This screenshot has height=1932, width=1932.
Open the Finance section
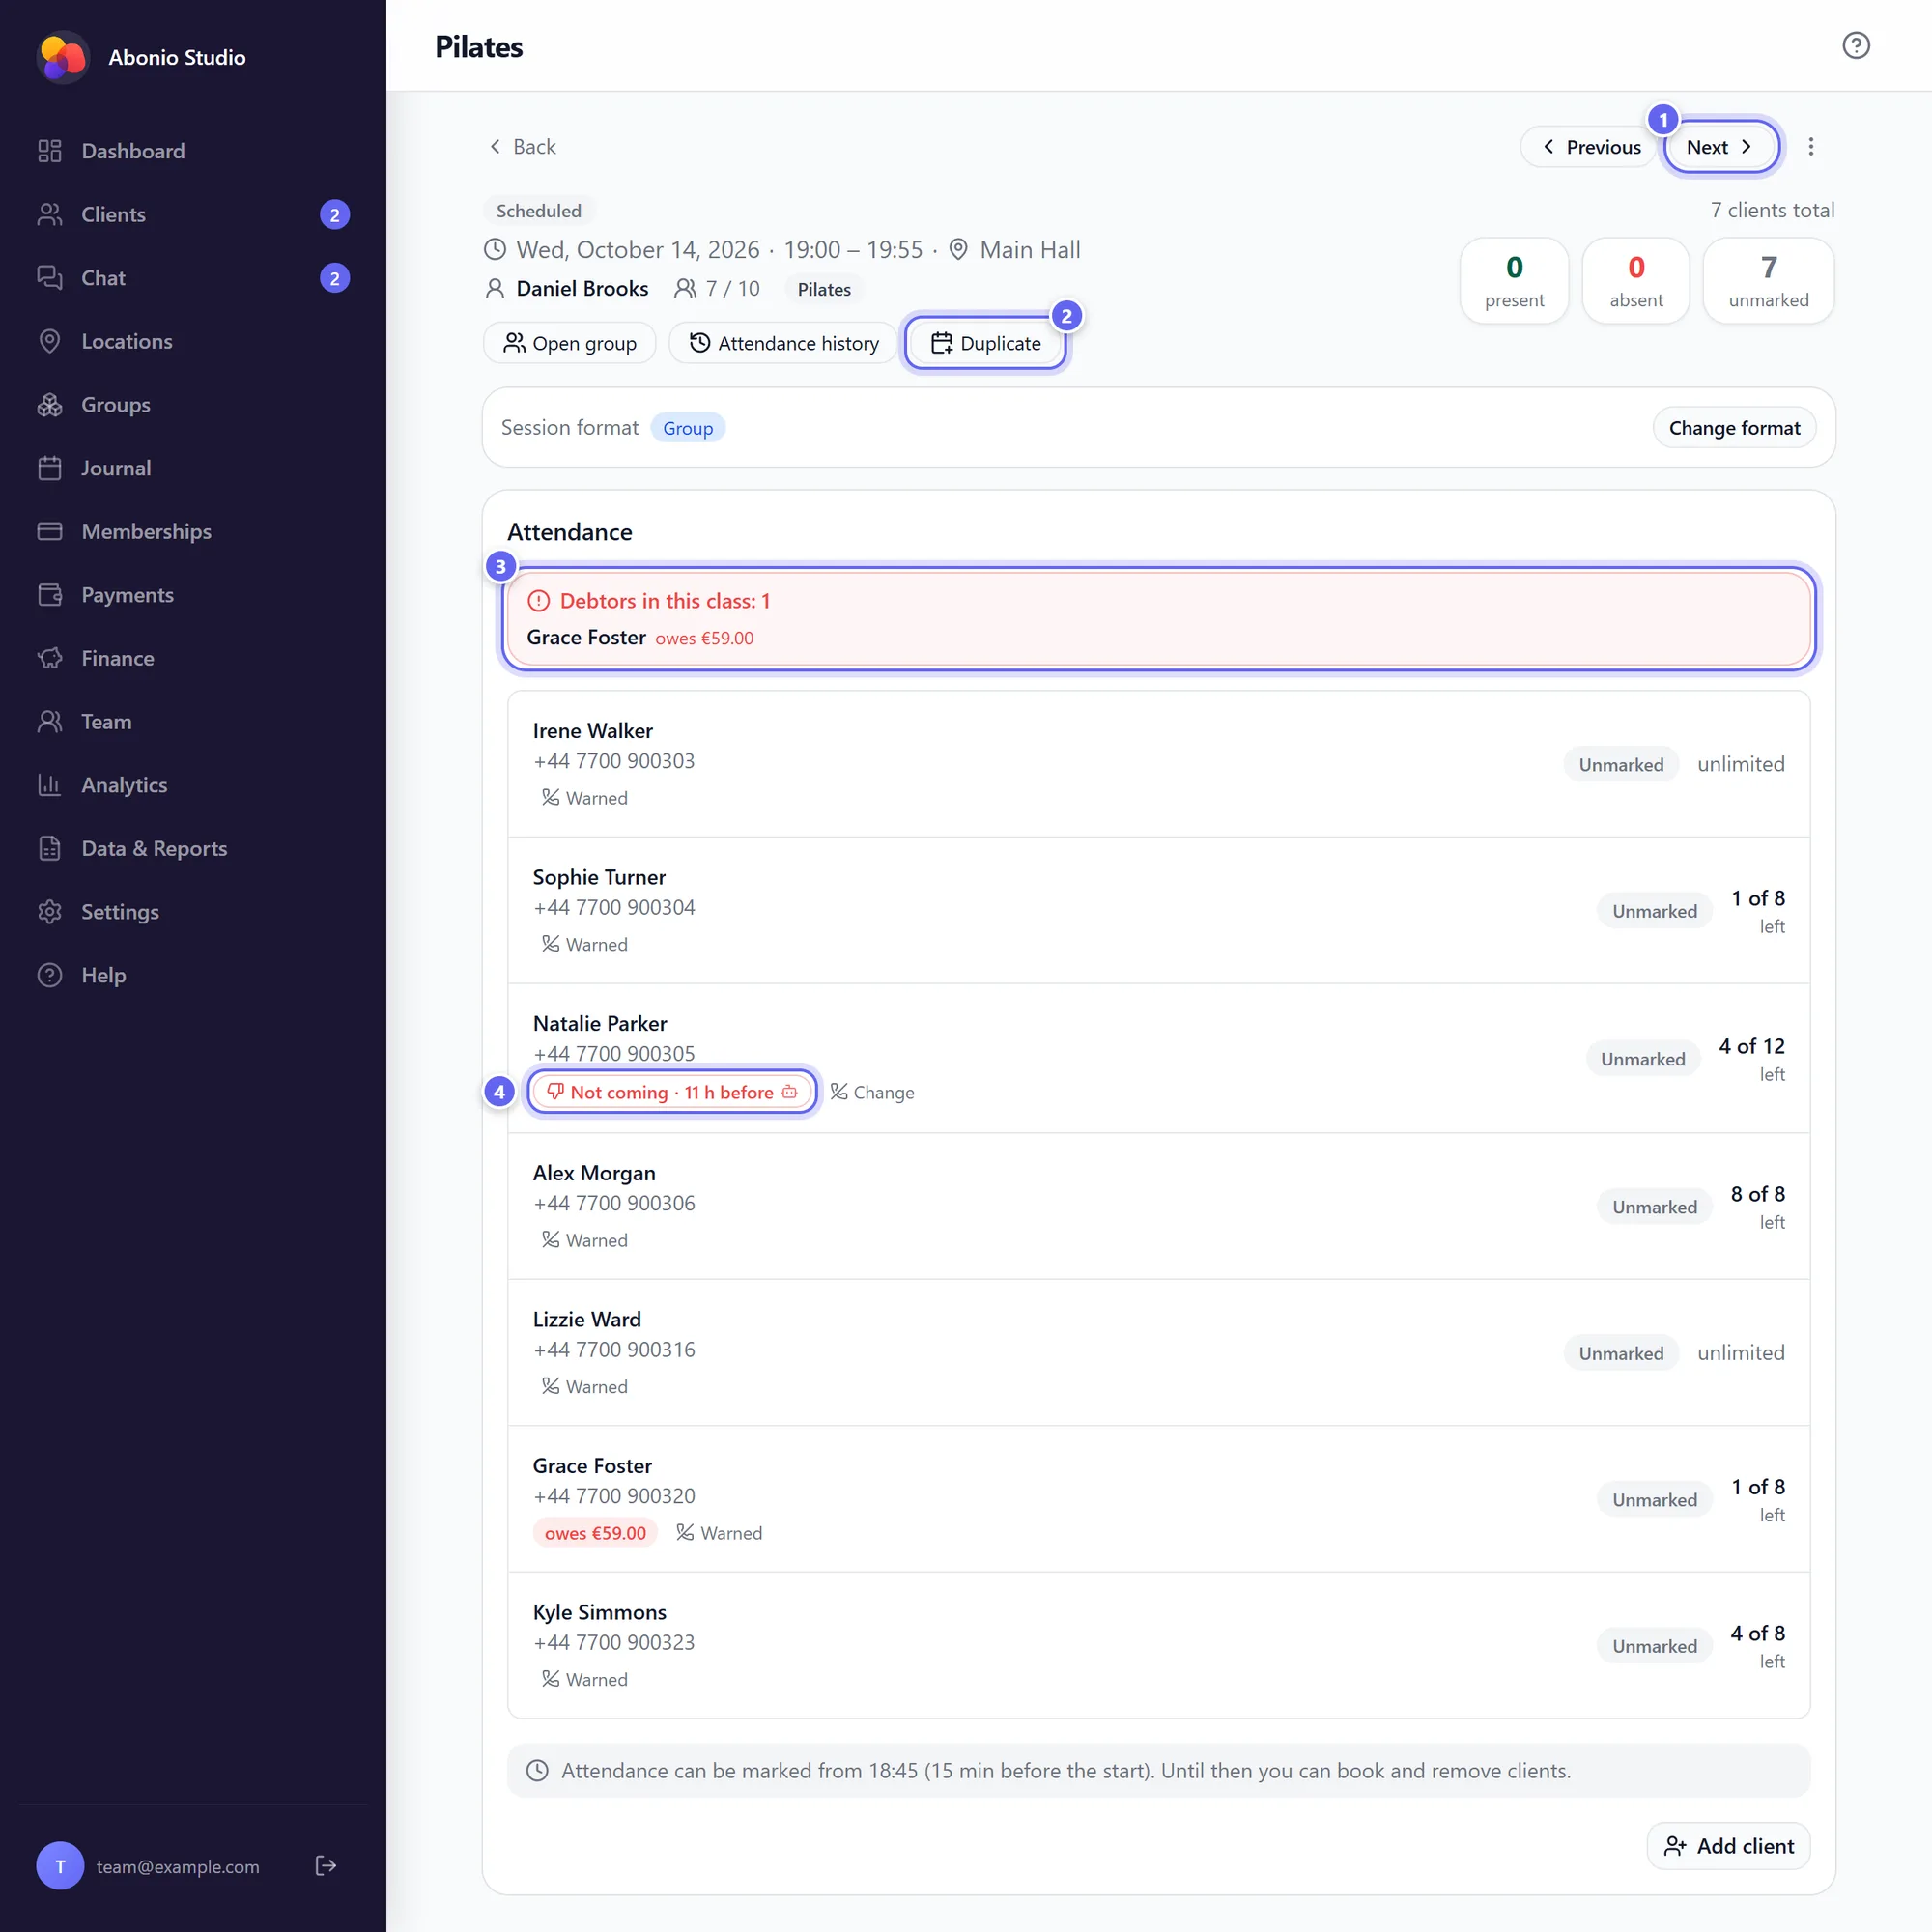pos(193,658)
